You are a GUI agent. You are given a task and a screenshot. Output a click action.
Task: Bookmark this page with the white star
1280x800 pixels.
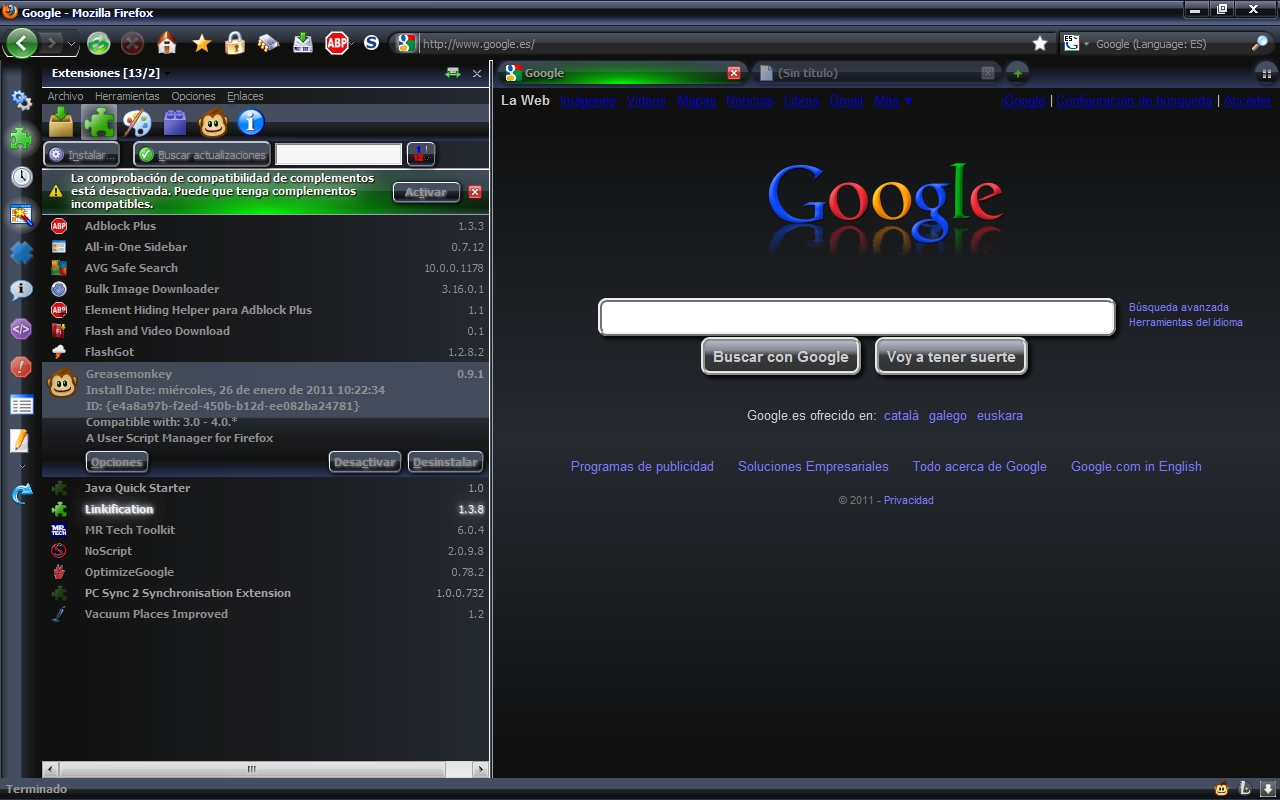point(1040,43)
